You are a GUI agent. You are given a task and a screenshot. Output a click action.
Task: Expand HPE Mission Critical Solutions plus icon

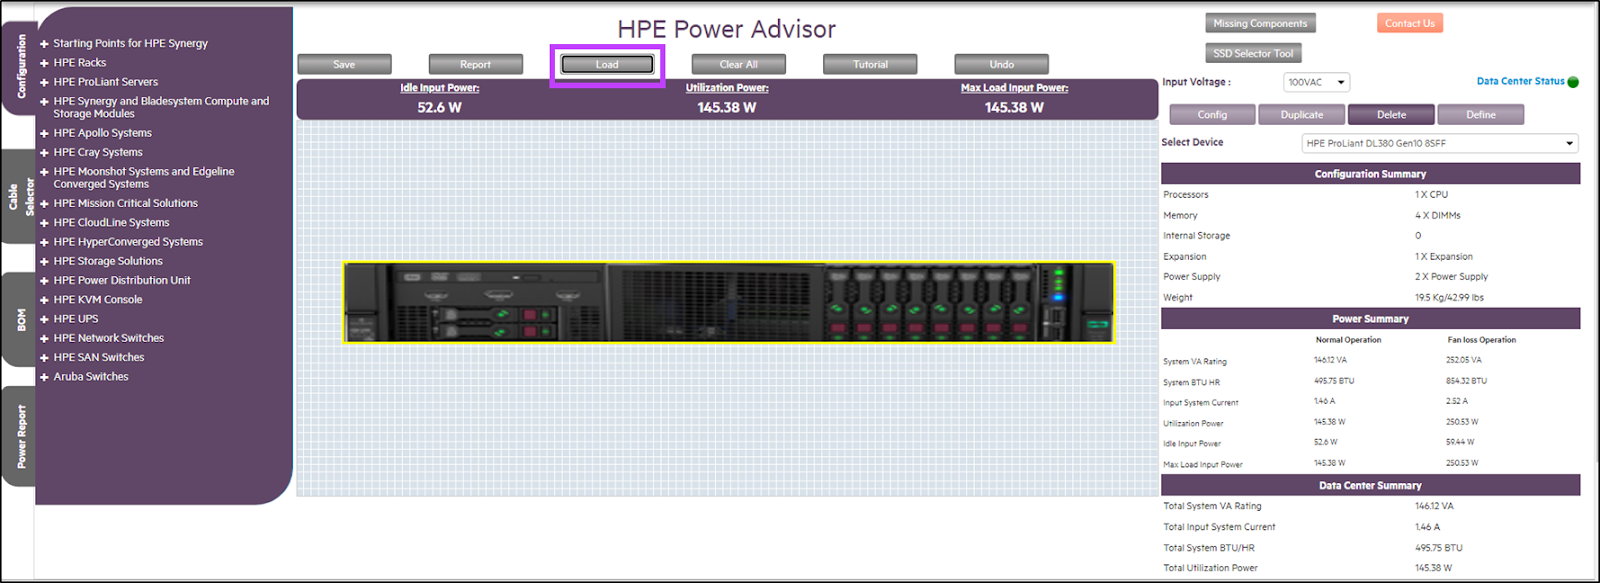point(44,204)
